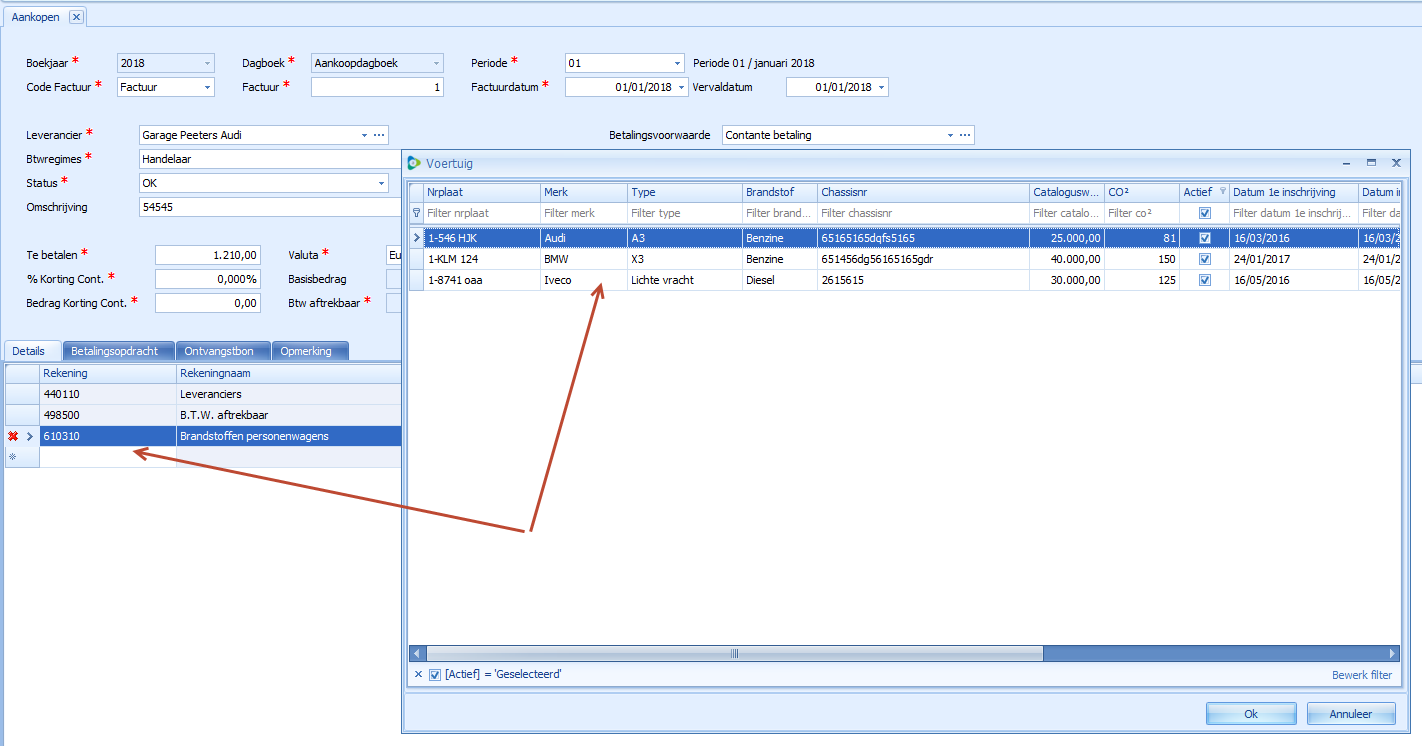Close the Aankopen tab with its X icon
Image resolution: width=1422 pixels, height=746 pixels.
click(76, 17)
